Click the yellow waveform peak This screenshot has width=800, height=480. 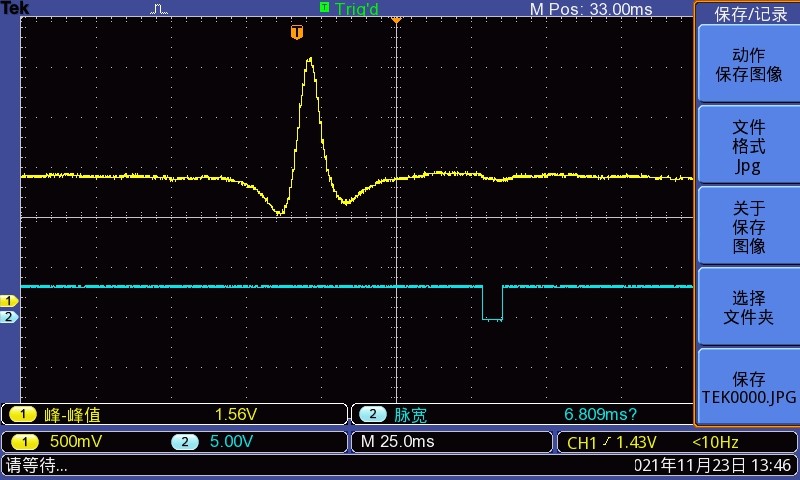(x=310, y=60)
